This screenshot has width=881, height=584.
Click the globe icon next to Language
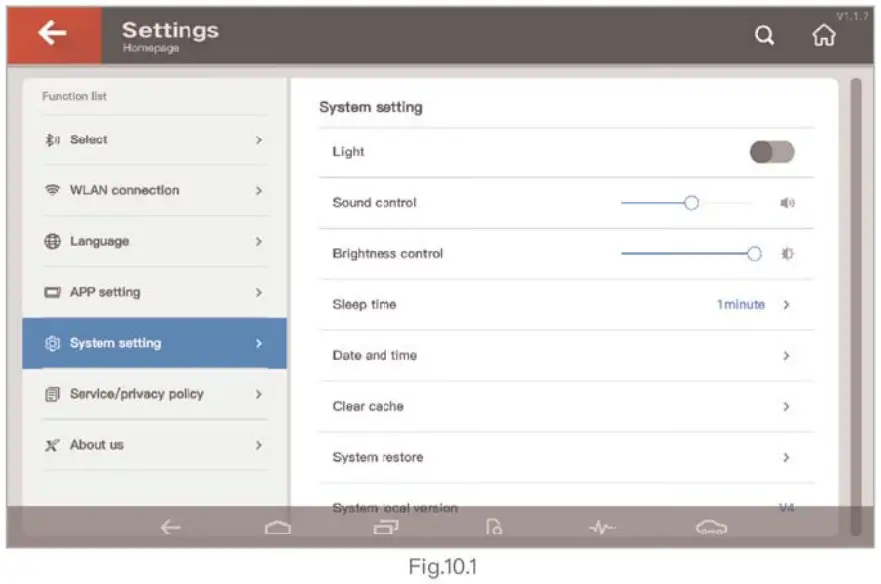[x=52, y=241]
